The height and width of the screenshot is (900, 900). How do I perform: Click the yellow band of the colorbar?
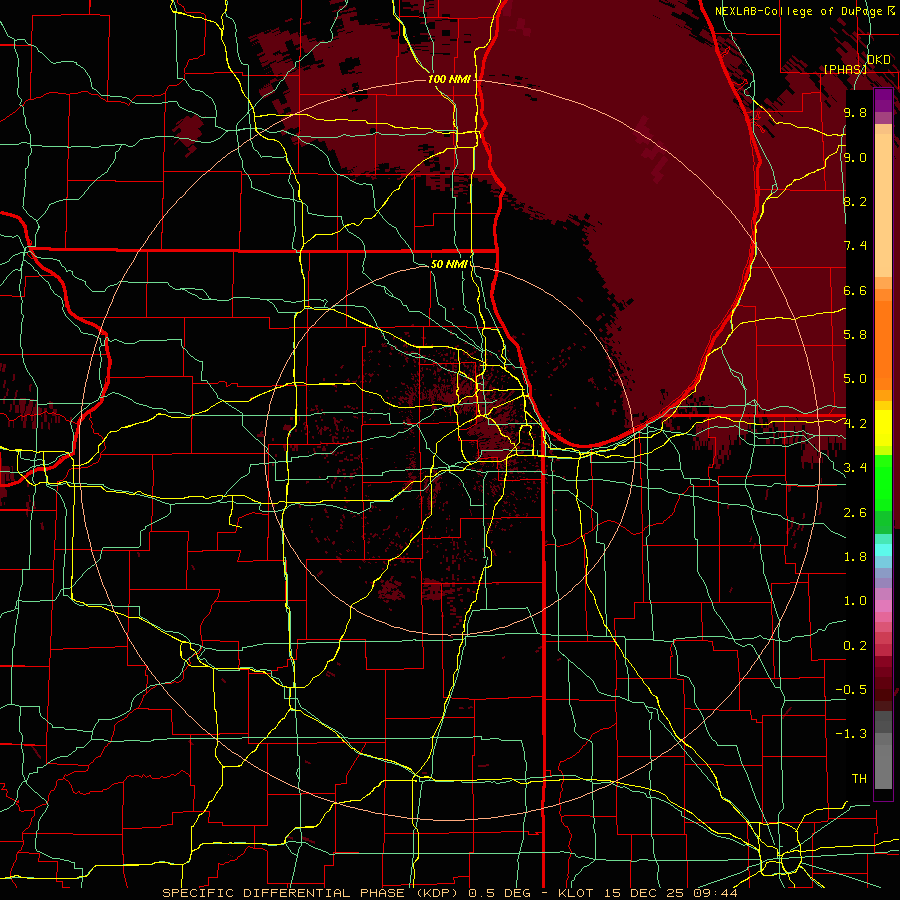883,428
